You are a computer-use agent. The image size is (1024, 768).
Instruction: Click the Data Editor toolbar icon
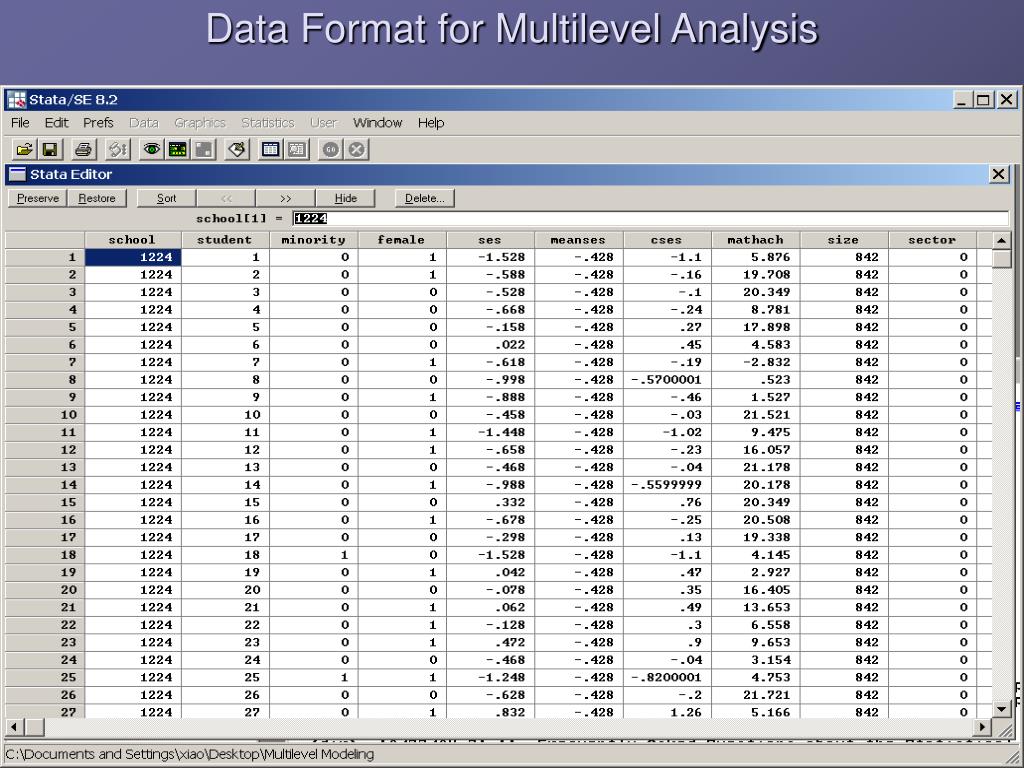[x=270, y=149]
